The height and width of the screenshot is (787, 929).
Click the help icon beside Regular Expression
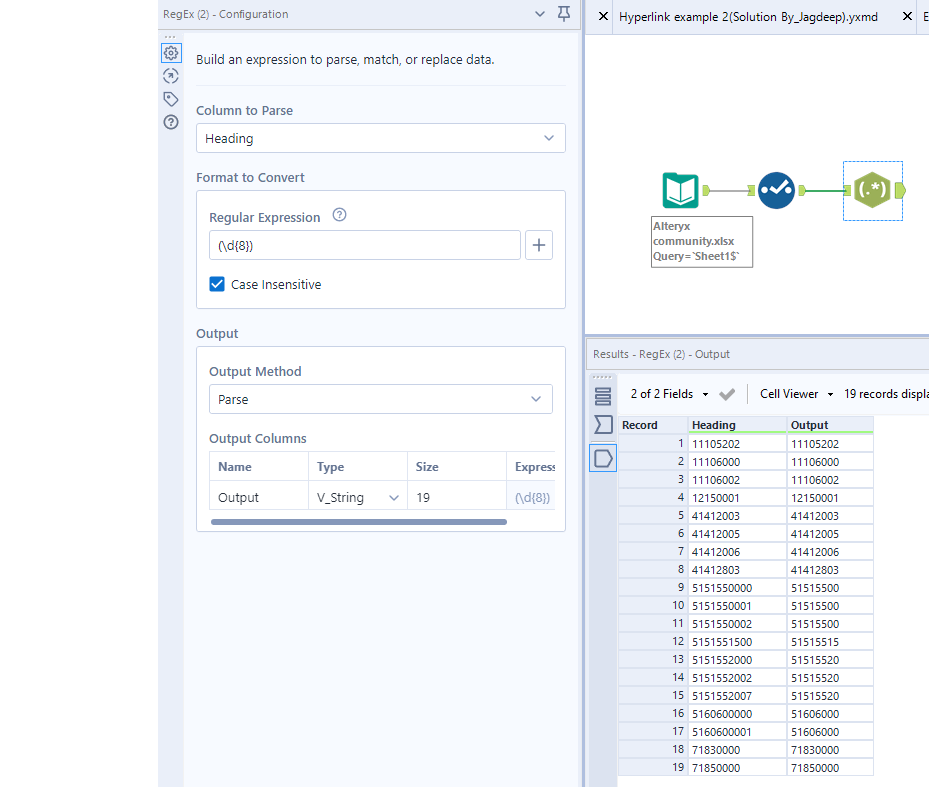(339, 216)
